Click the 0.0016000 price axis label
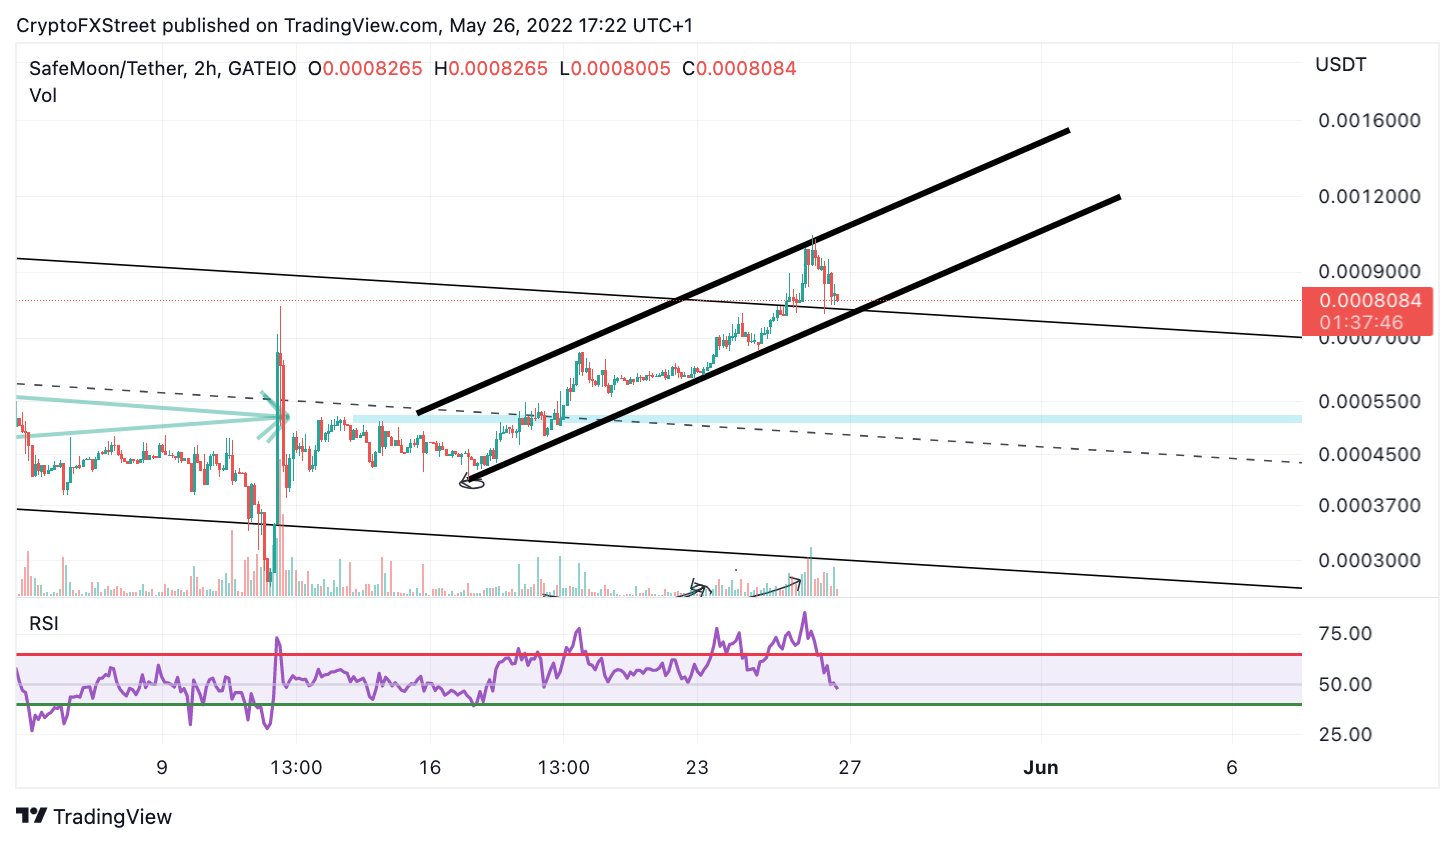The height and width of the screenshot is (844, 1455). [x=1369, y=121]
